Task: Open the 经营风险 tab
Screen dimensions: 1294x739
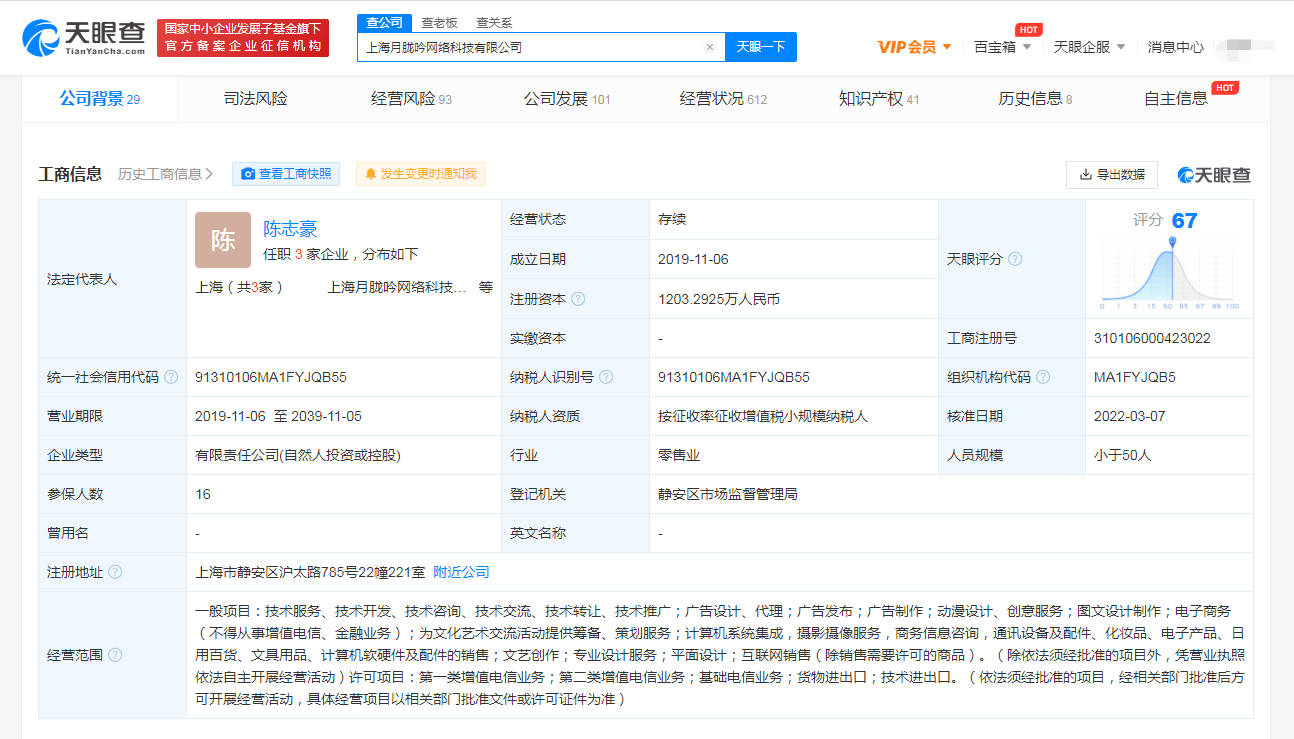Action: (411, 98)
